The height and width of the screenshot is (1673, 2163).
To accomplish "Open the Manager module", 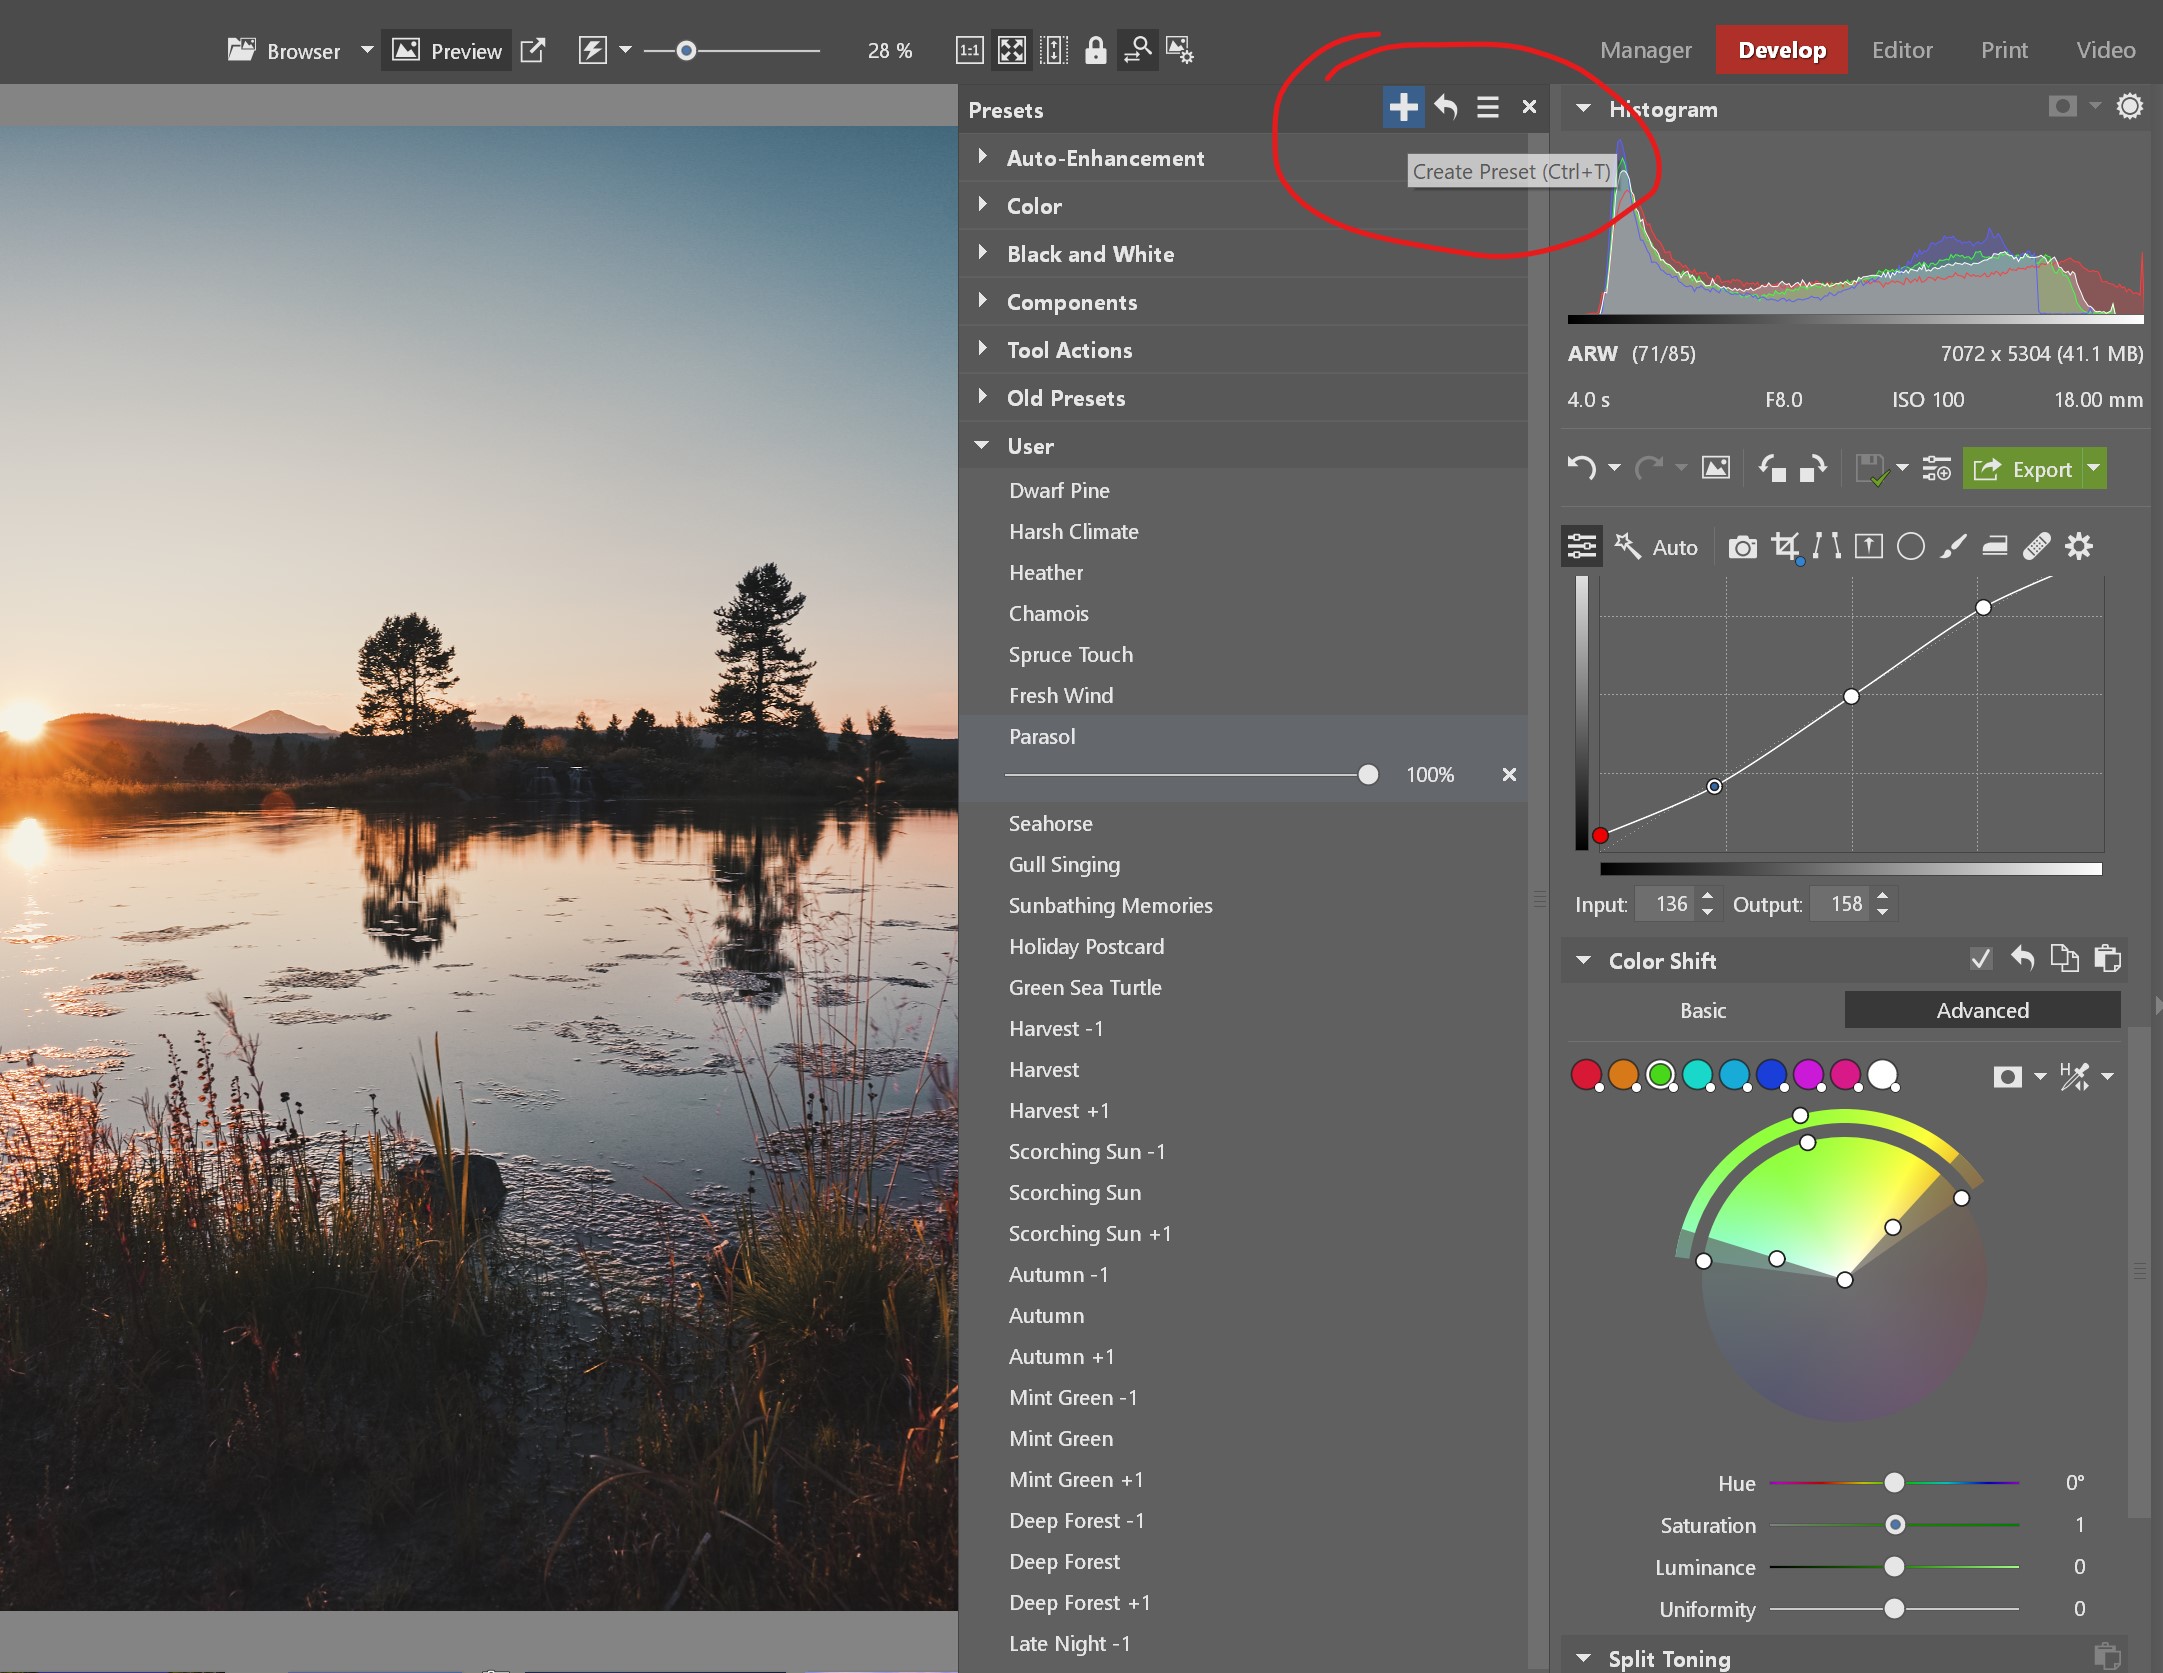I will [x=1644, y=50].
